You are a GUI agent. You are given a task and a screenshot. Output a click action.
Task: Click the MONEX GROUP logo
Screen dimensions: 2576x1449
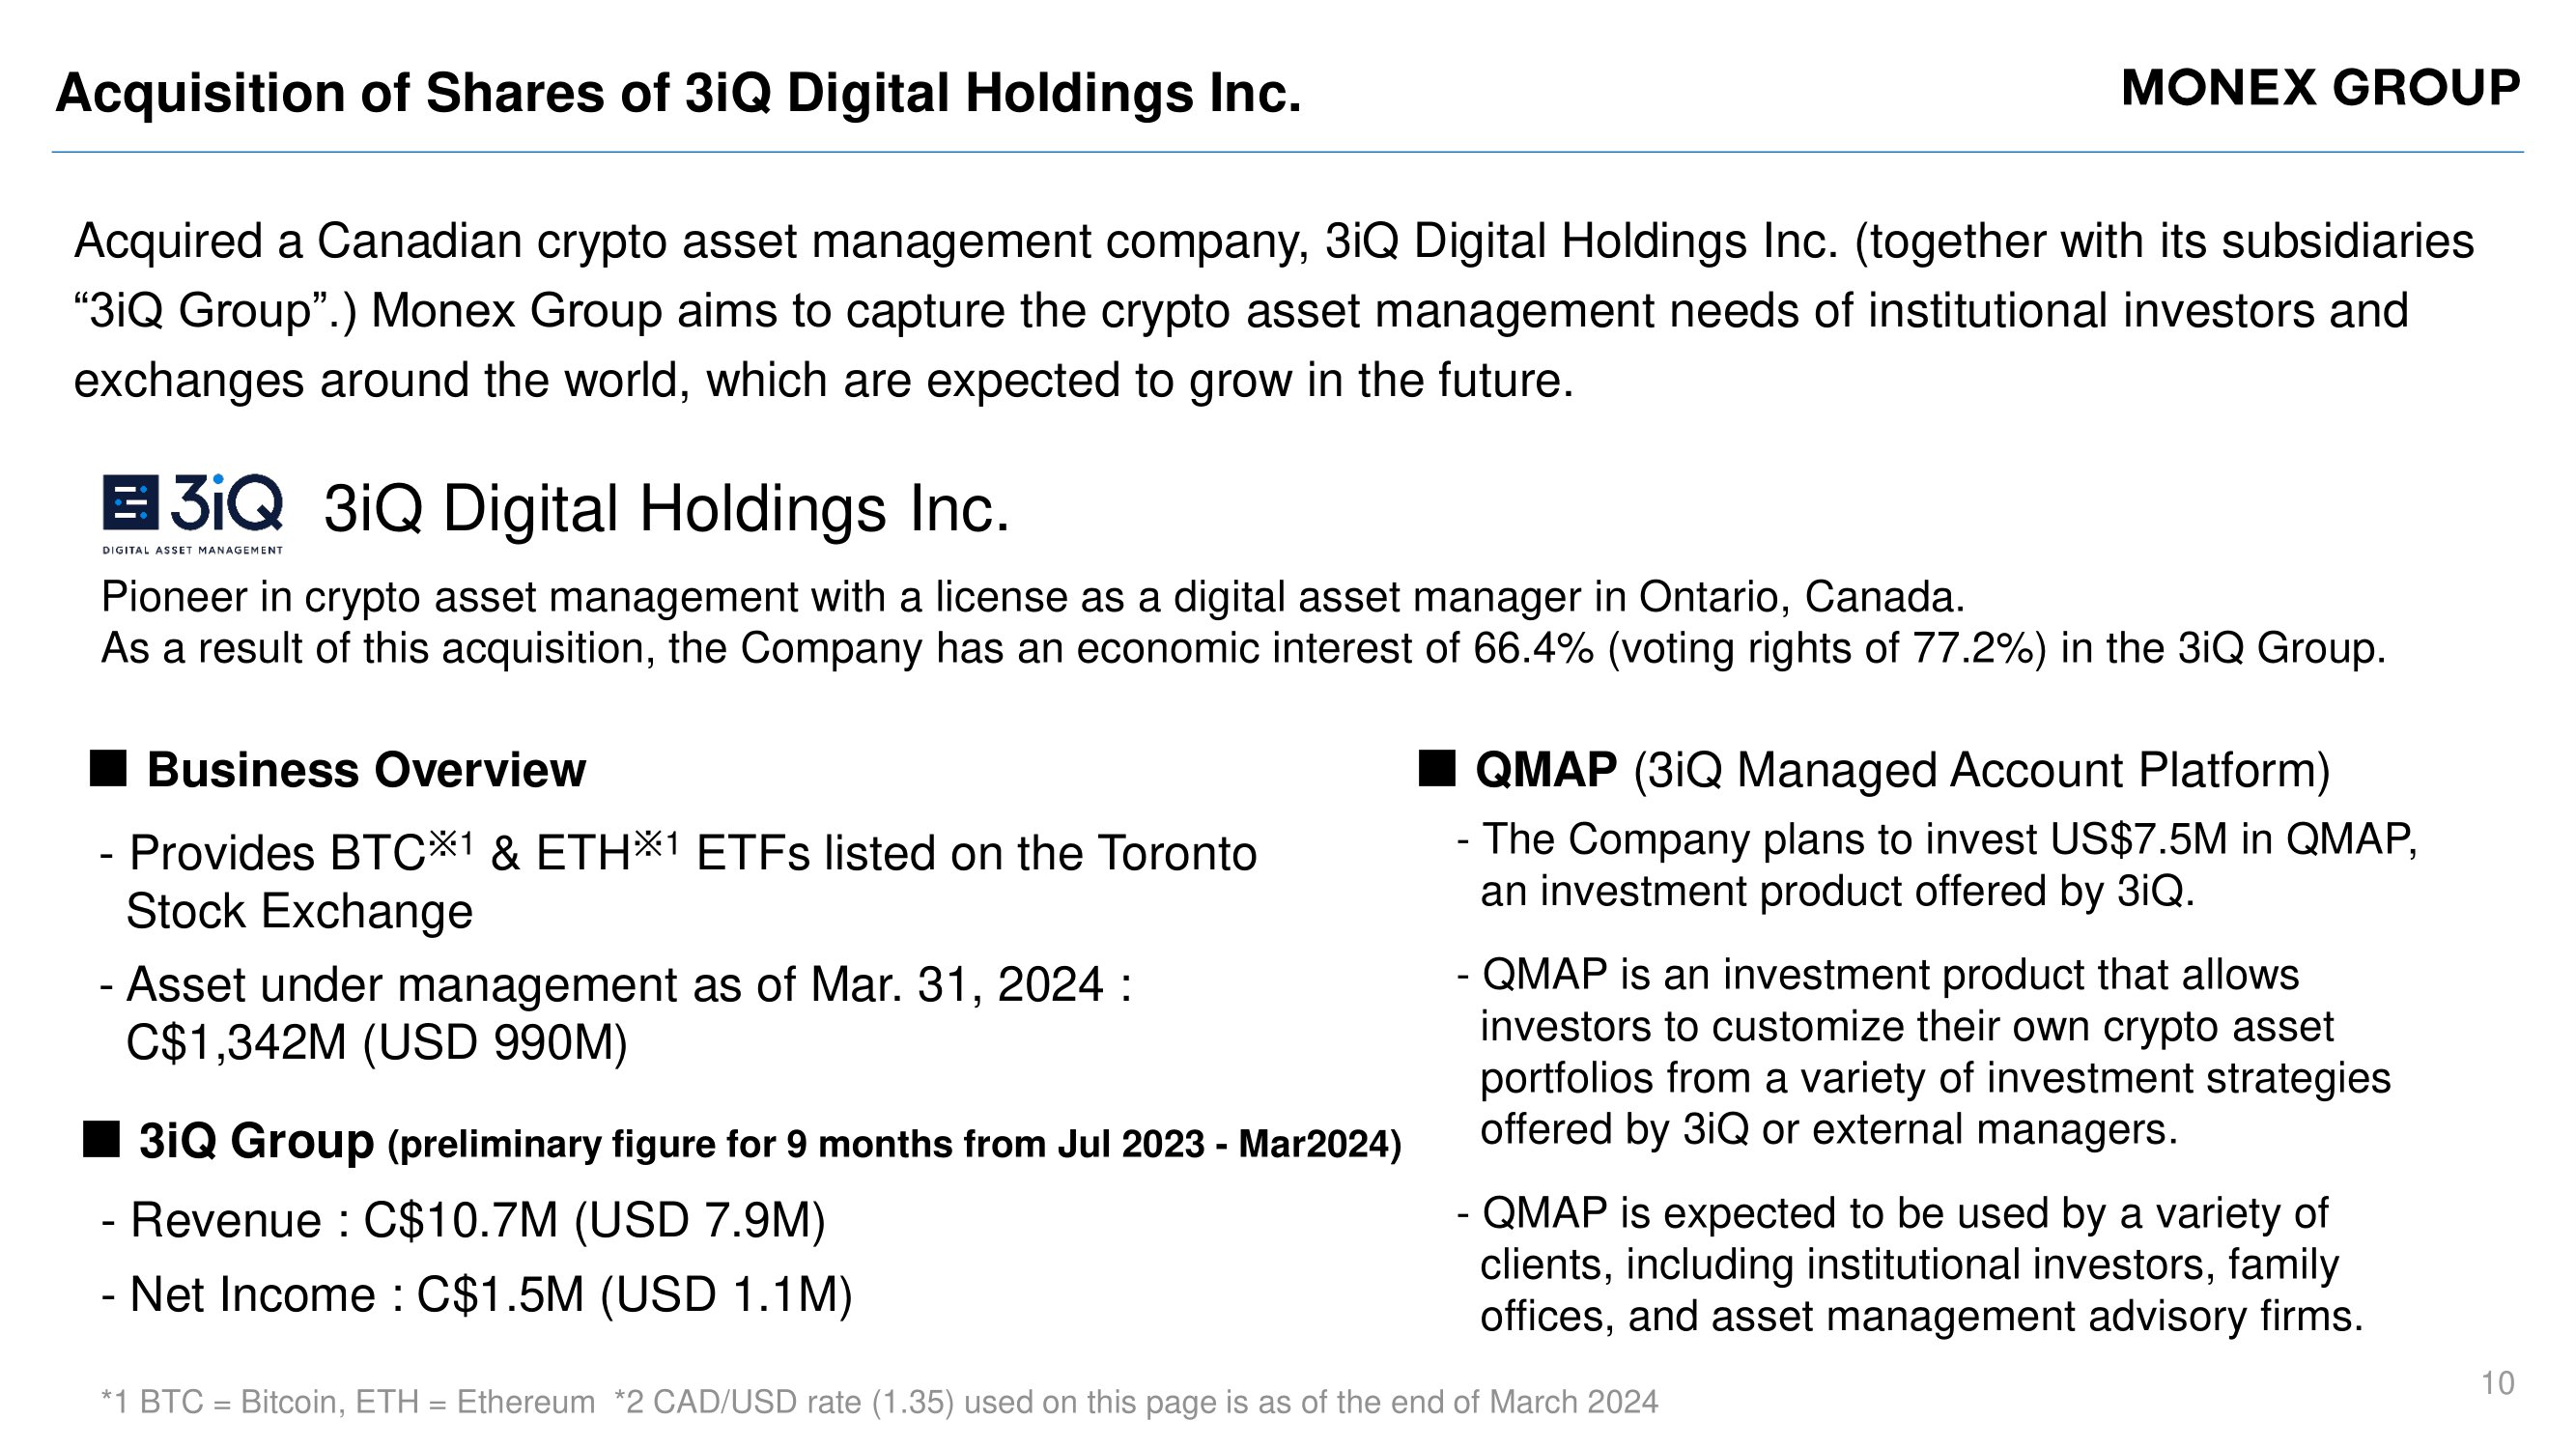pyautogui.click(x=2320, y=88)
